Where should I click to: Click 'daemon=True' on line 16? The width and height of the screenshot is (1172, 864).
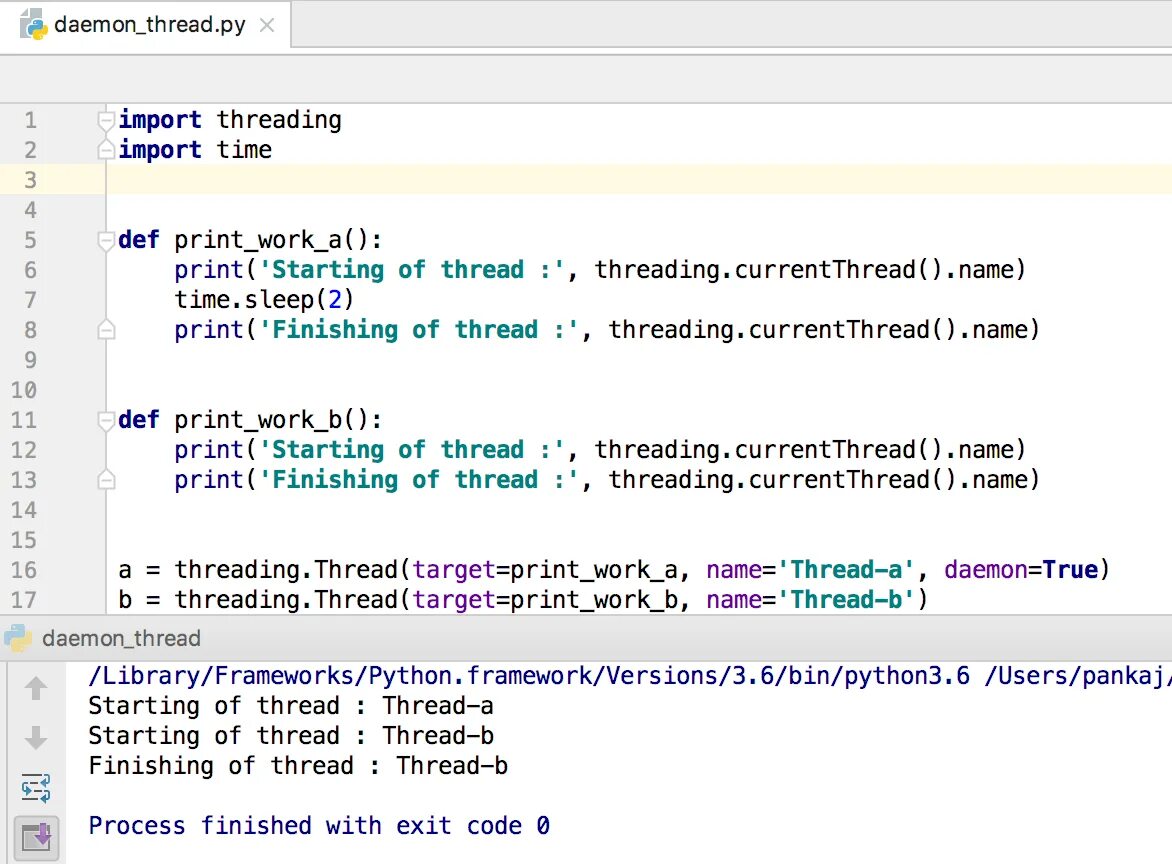[x=1021, y=570]
